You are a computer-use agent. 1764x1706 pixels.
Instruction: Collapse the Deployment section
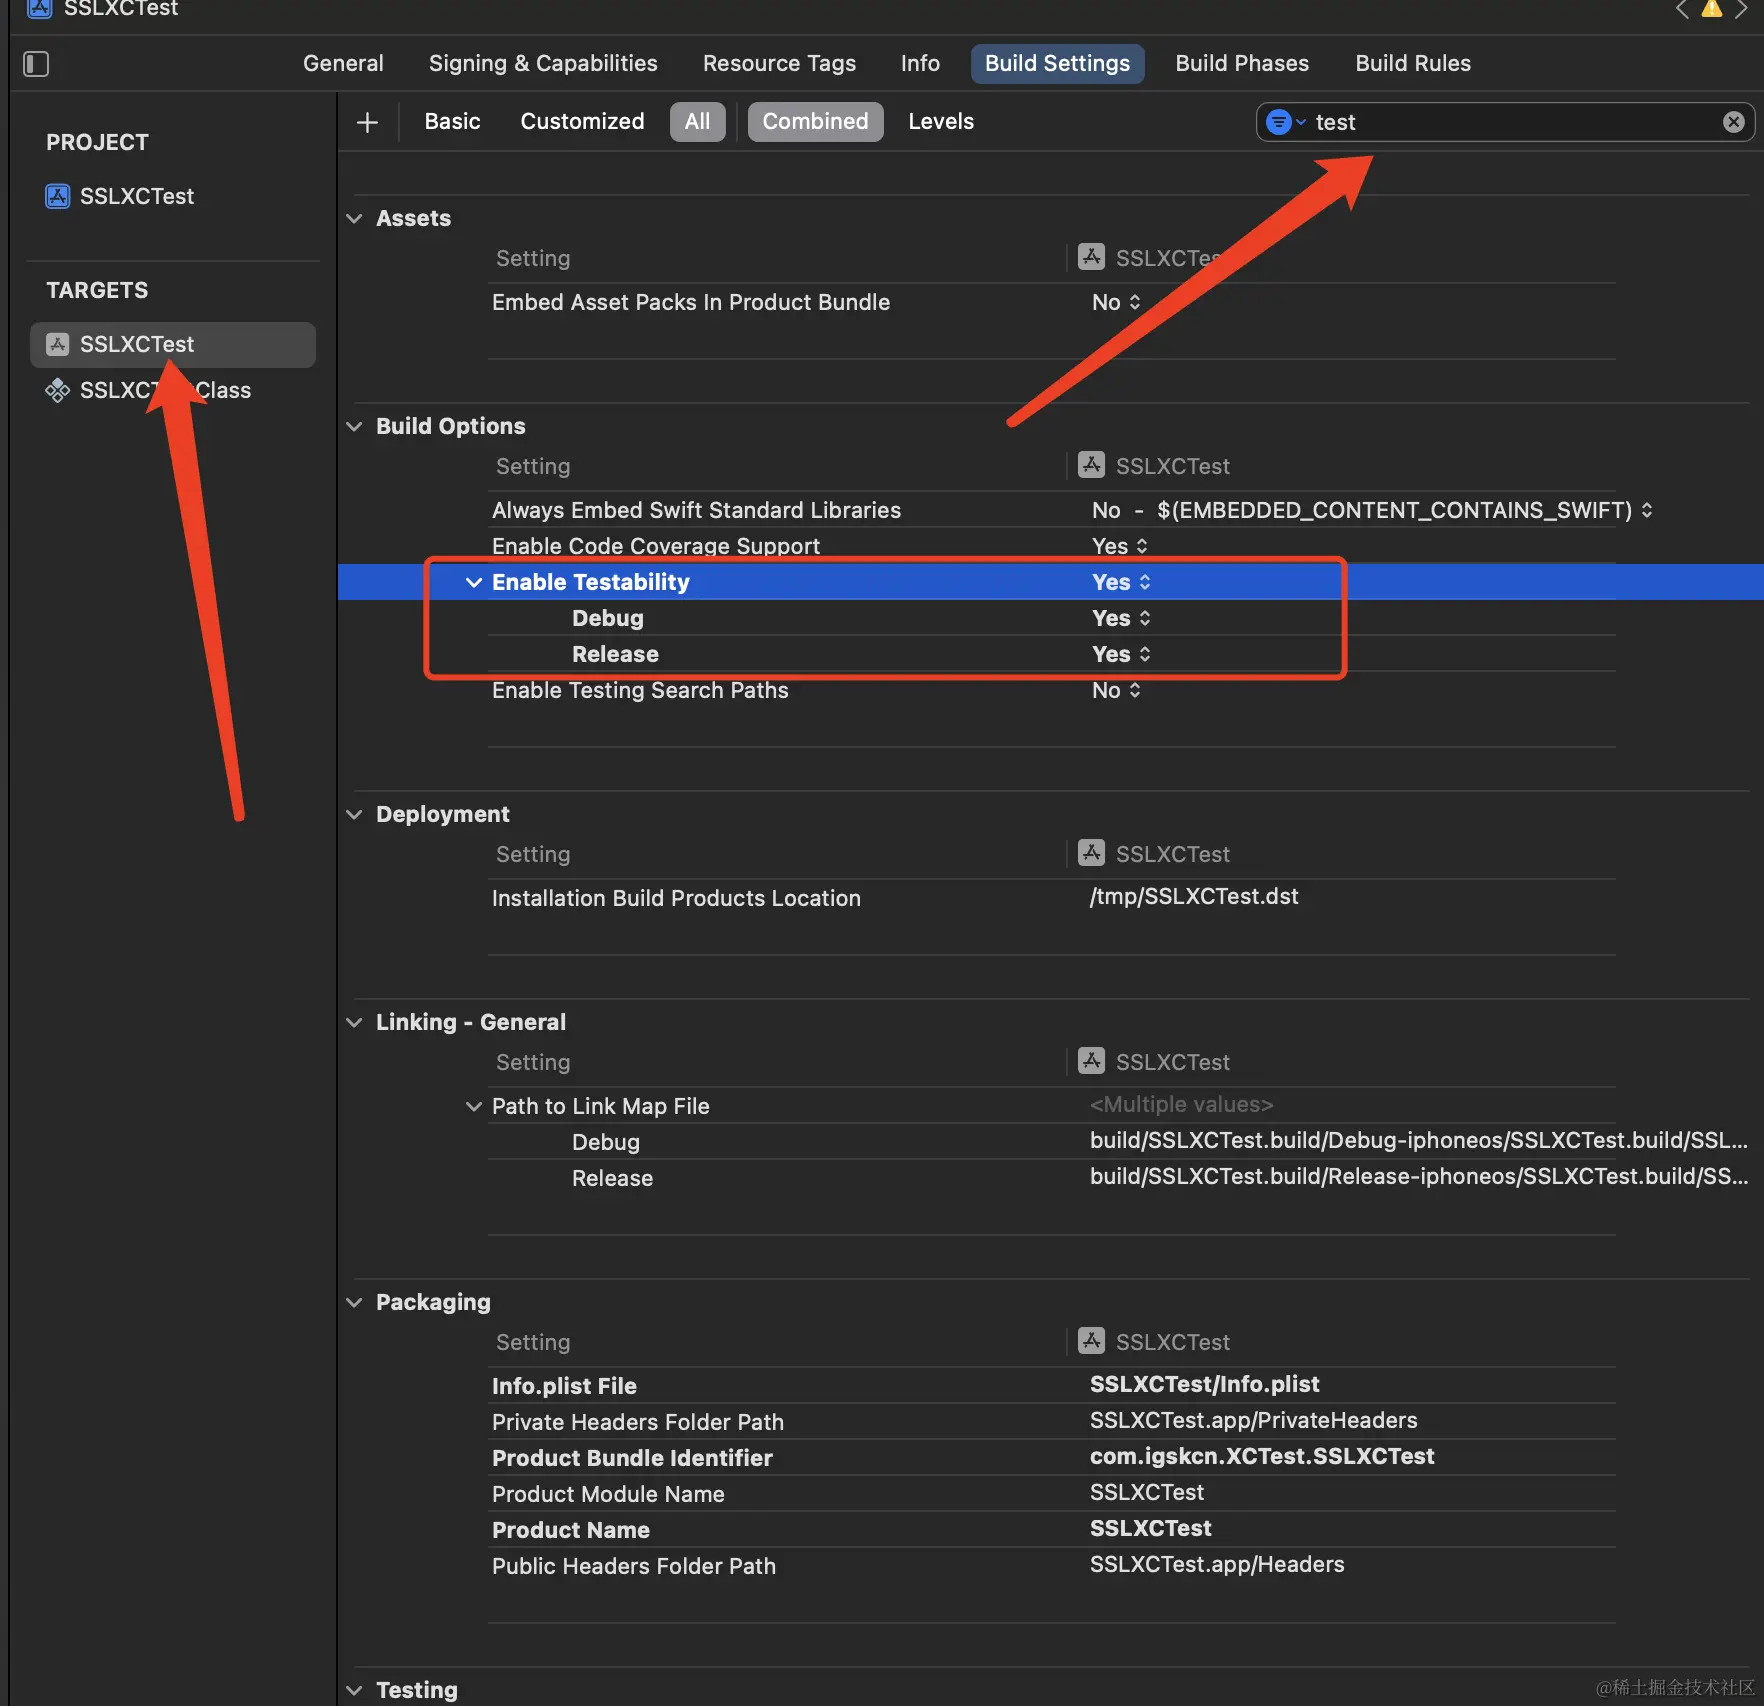click(354, 815)
